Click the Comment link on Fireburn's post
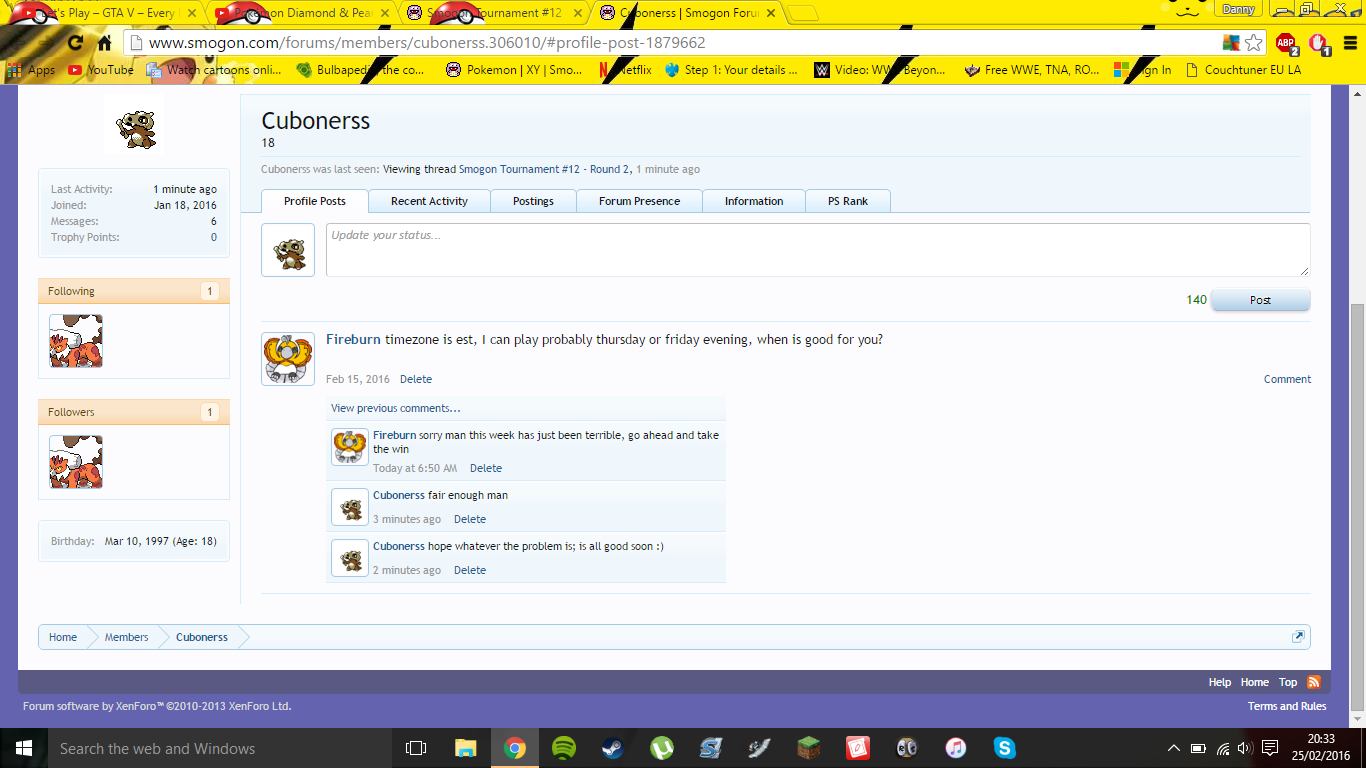The width and height of the screenshot is (1366, 768). (1286, 379)
